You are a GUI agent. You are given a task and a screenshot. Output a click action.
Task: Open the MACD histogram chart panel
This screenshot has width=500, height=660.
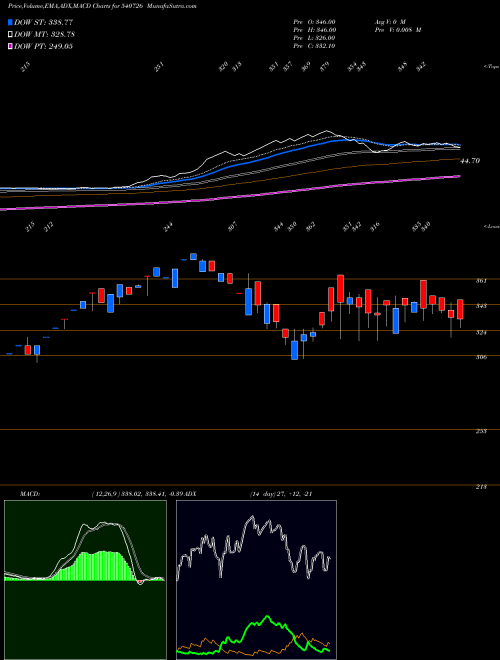pos(85,580)
